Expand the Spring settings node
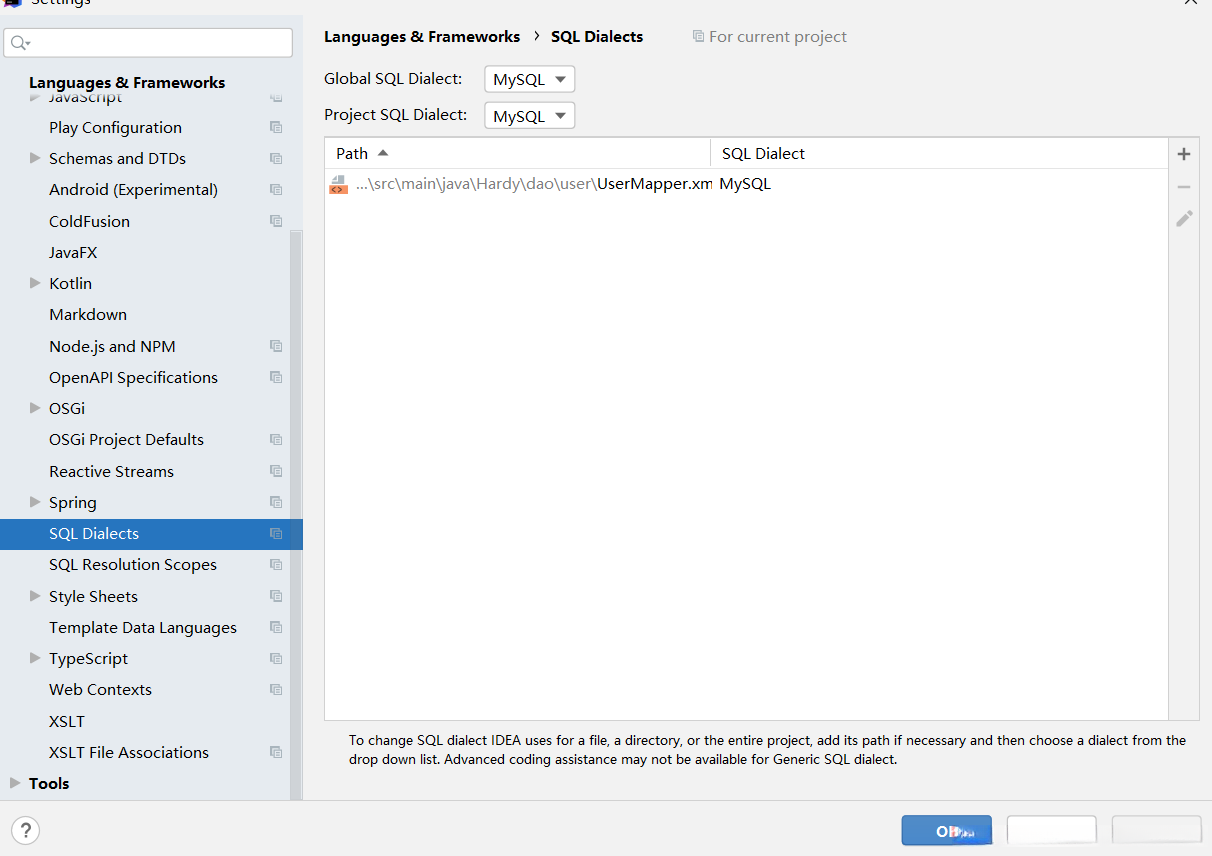1212x856 pixels. click(x=35, y=502)
